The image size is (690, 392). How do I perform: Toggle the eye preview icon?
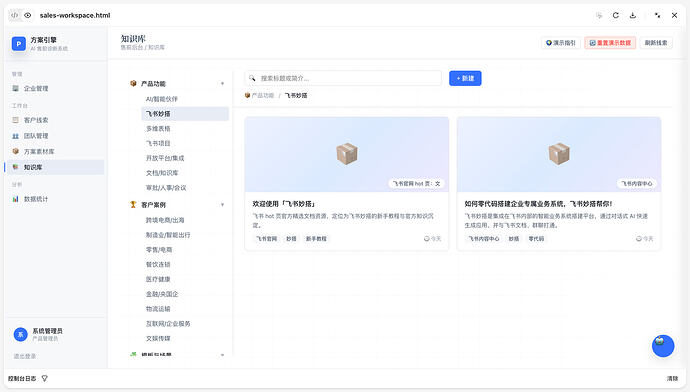click(28, 15)
